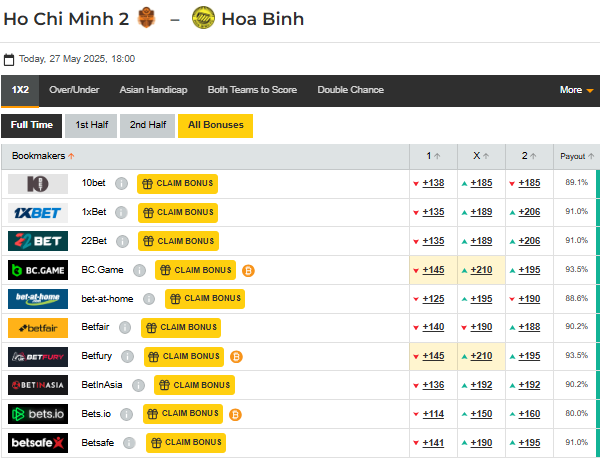The image size is (600, 458).
Task: Click the Betfair bookmaker logo
Action: (38, 328)
